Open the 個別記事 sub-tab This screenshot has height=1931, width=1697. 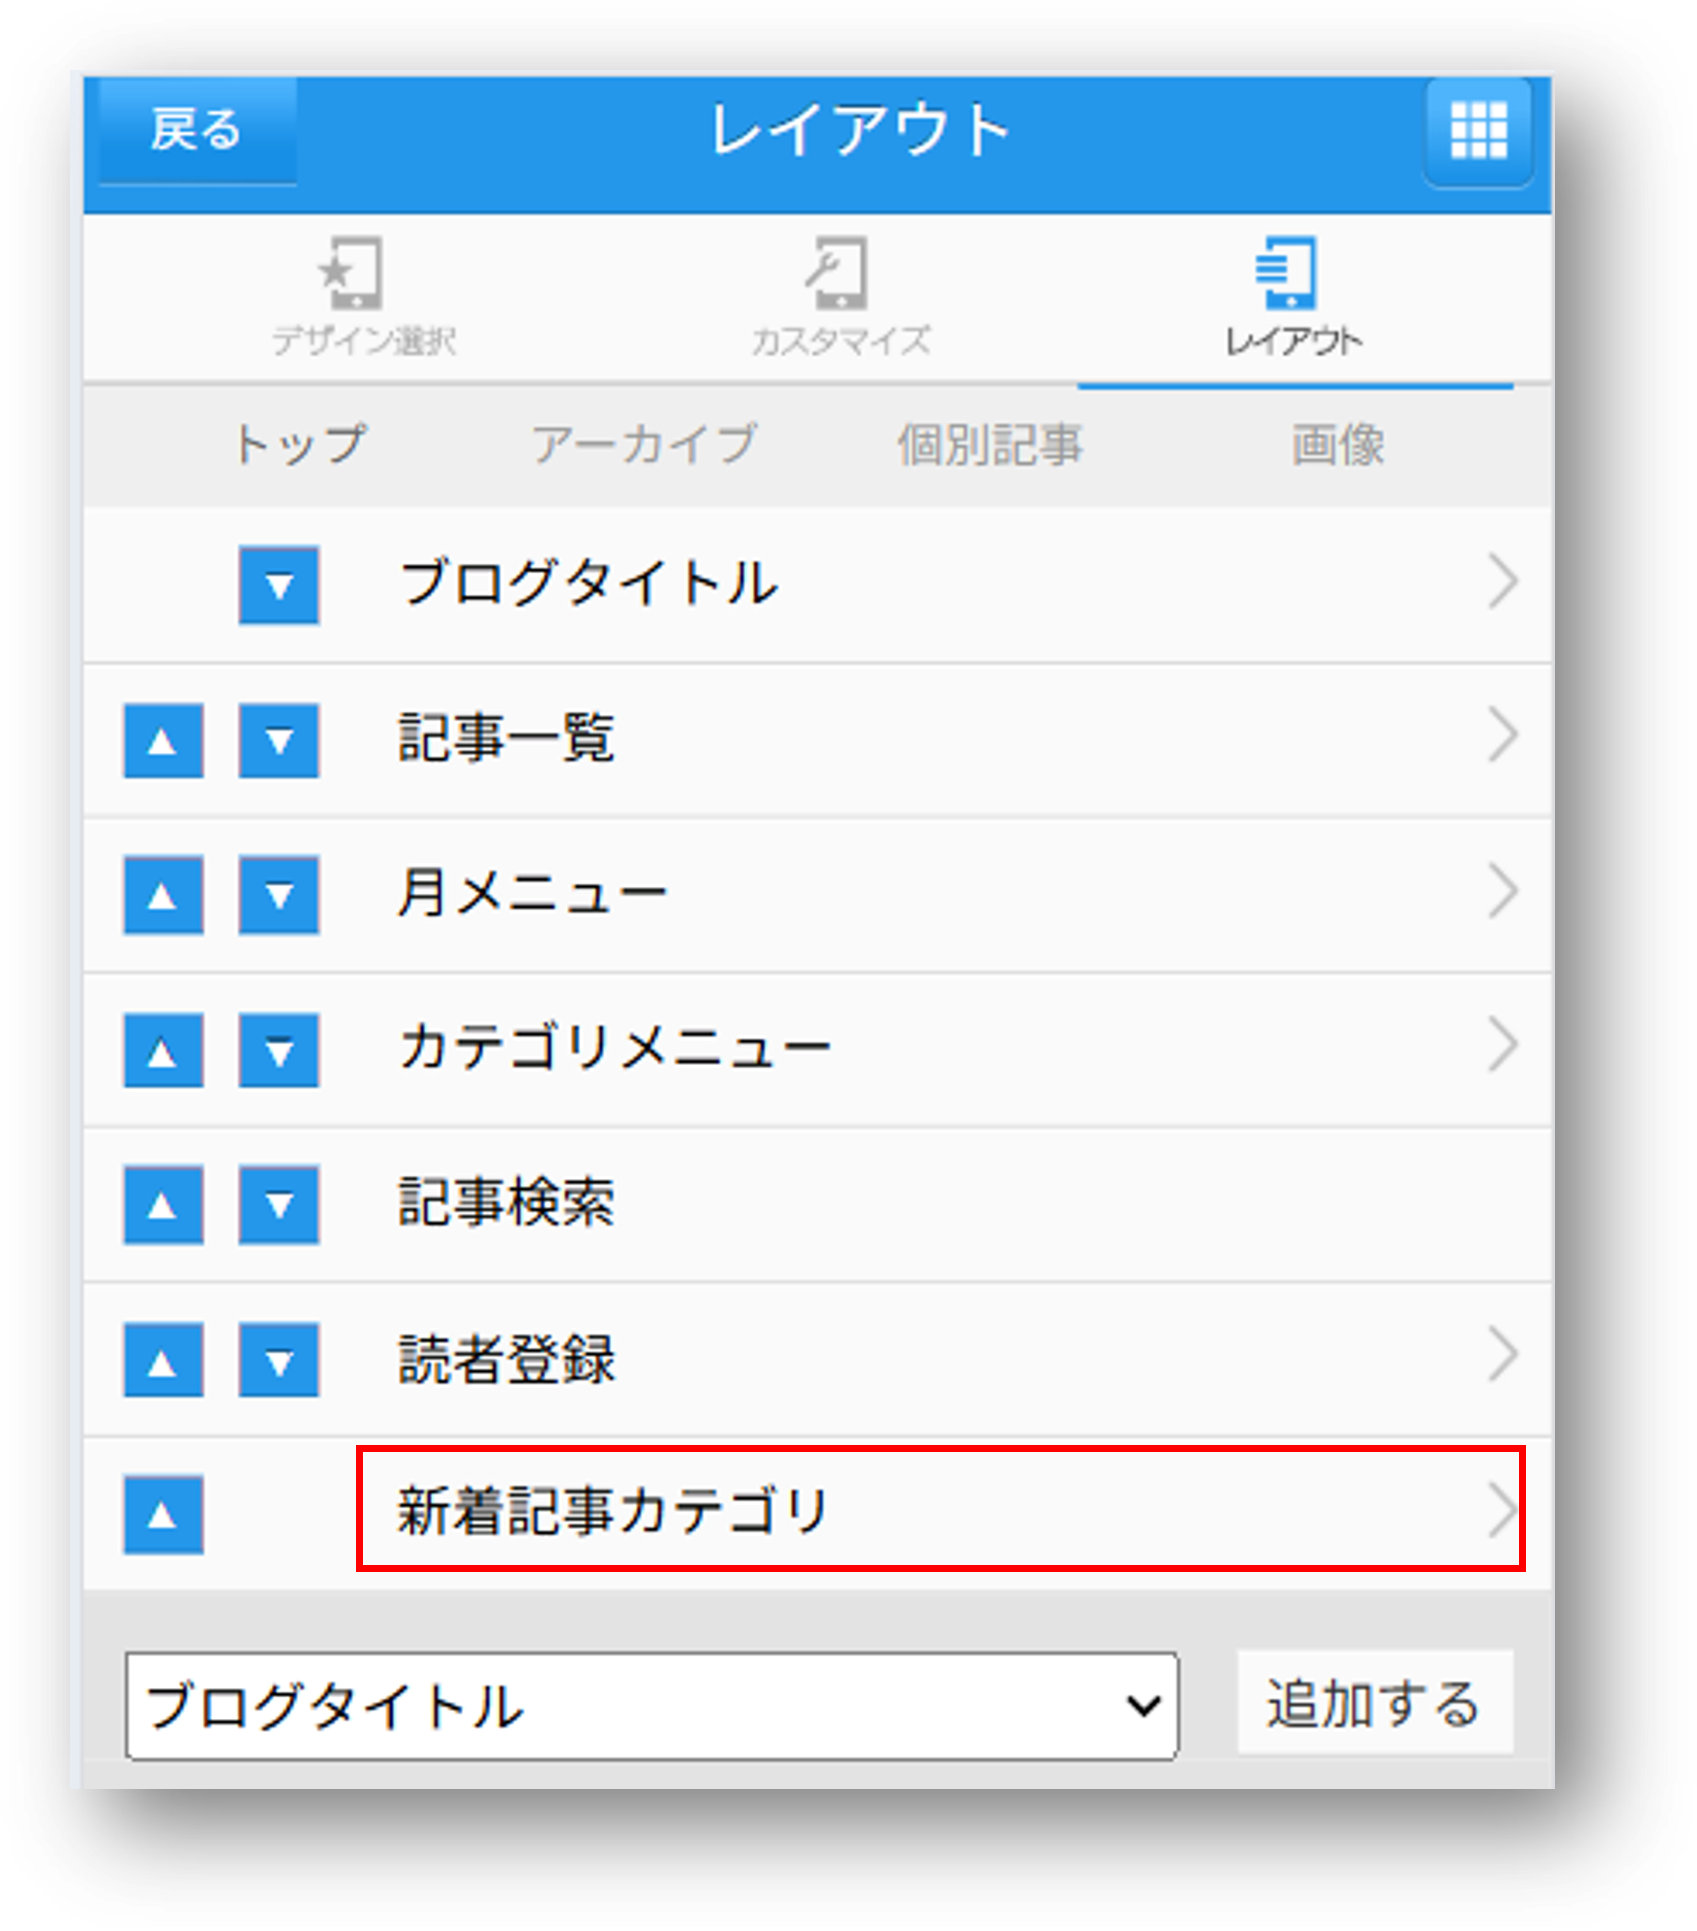(990, 445)
